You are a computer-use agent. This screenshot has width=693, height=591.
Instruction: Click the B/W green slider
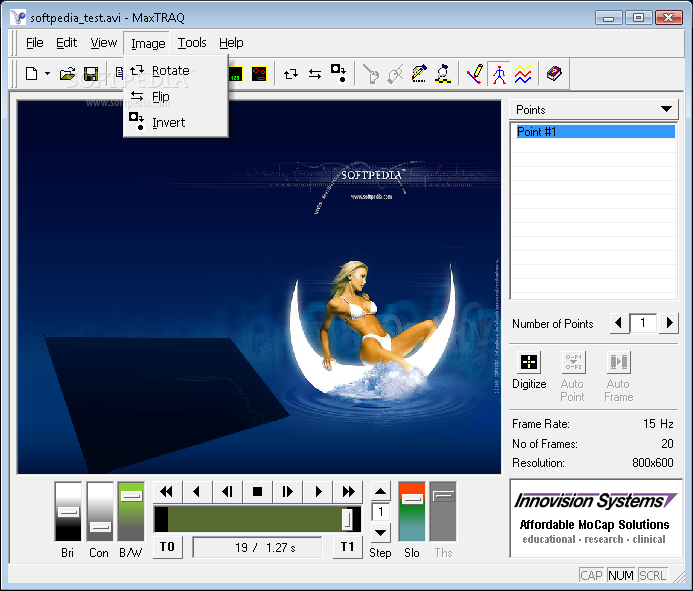coord(131,511)
